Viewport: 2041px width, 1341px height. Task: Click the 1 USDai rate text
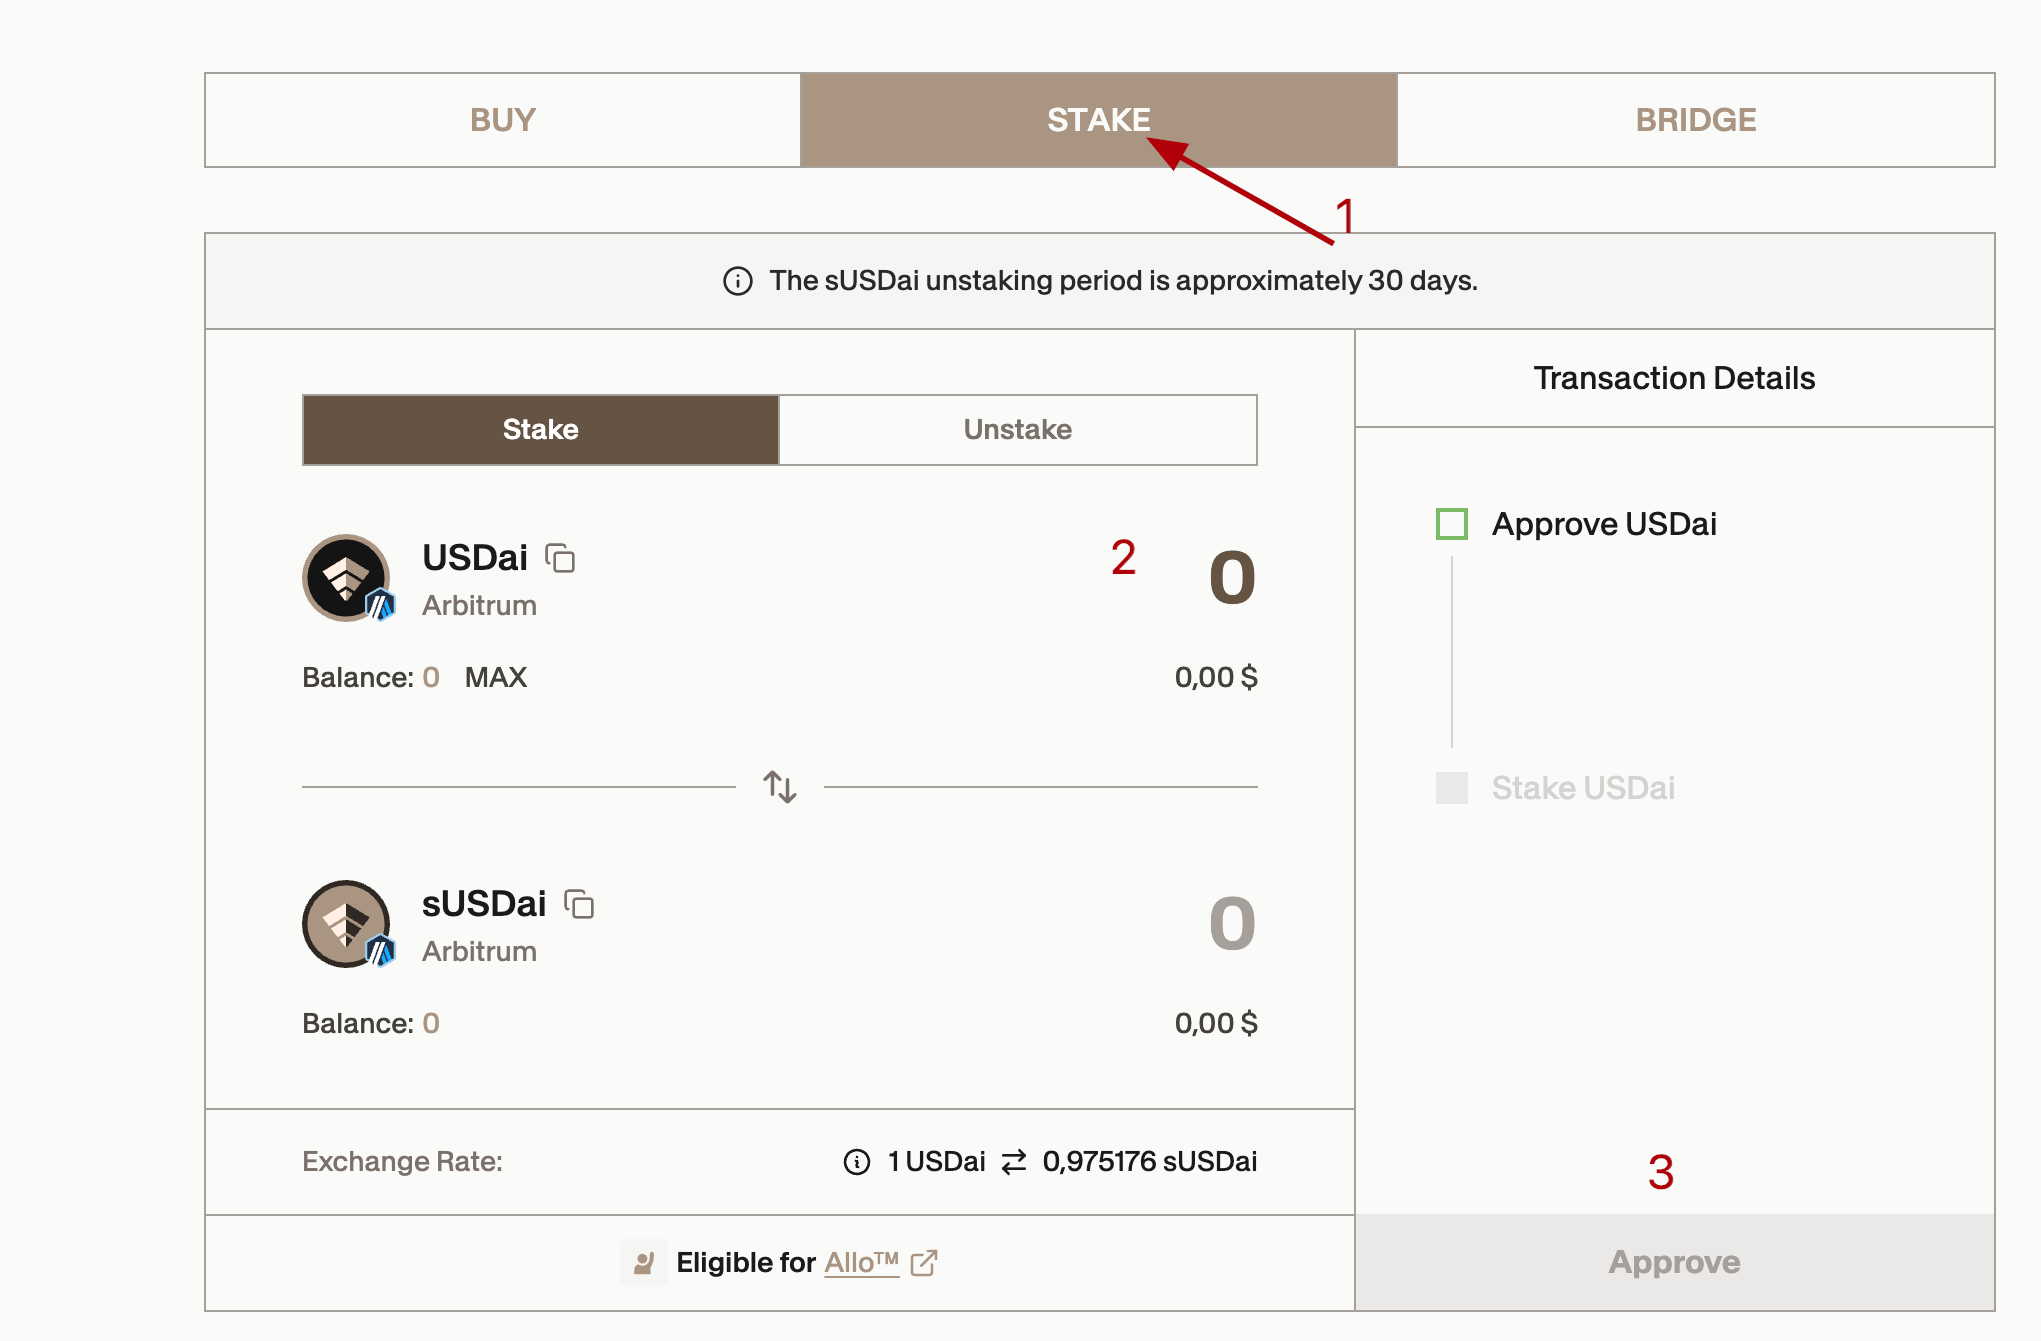(x=937, y=1162)
